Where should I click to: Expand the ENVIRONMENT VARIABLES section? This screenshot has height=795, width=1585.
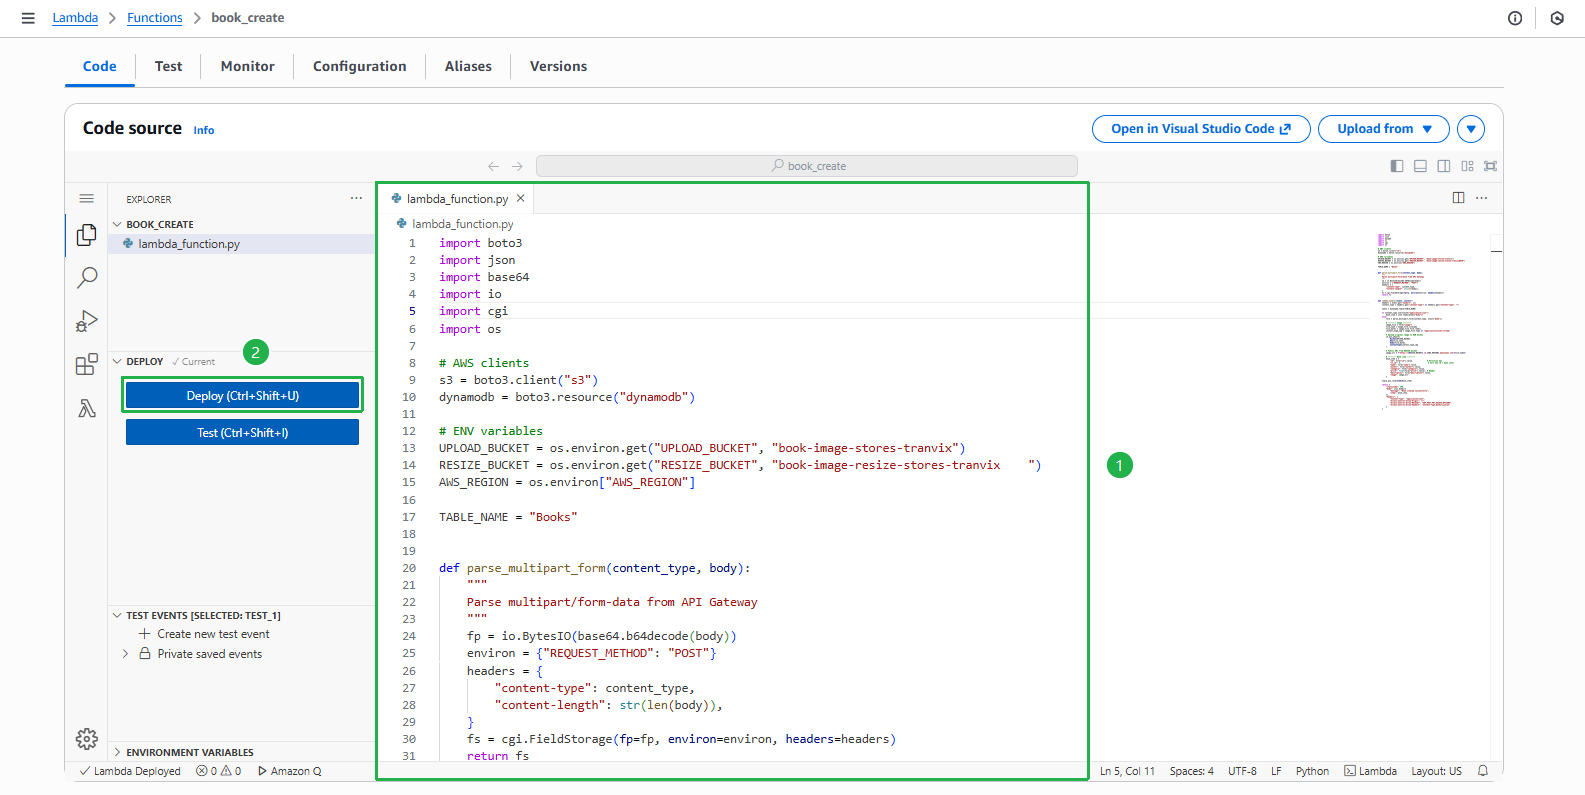[183, 752]
